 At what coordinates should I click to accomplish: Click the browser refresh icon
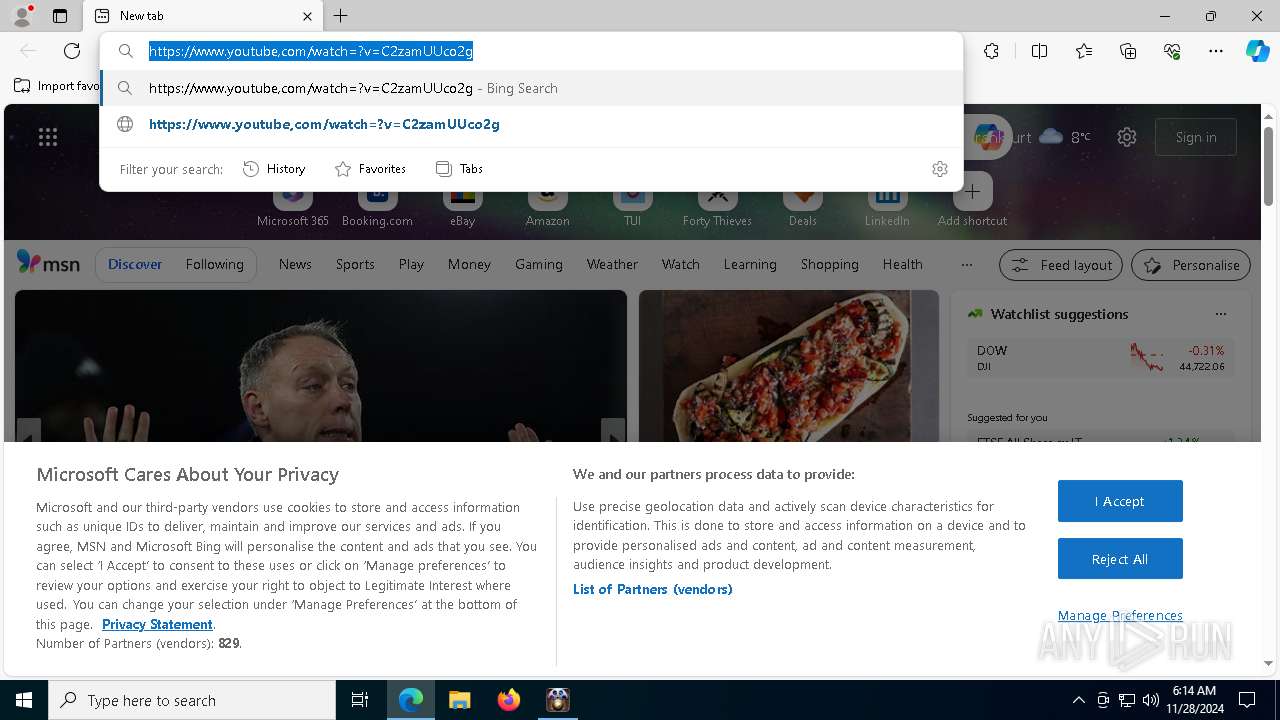pos(72,51)
